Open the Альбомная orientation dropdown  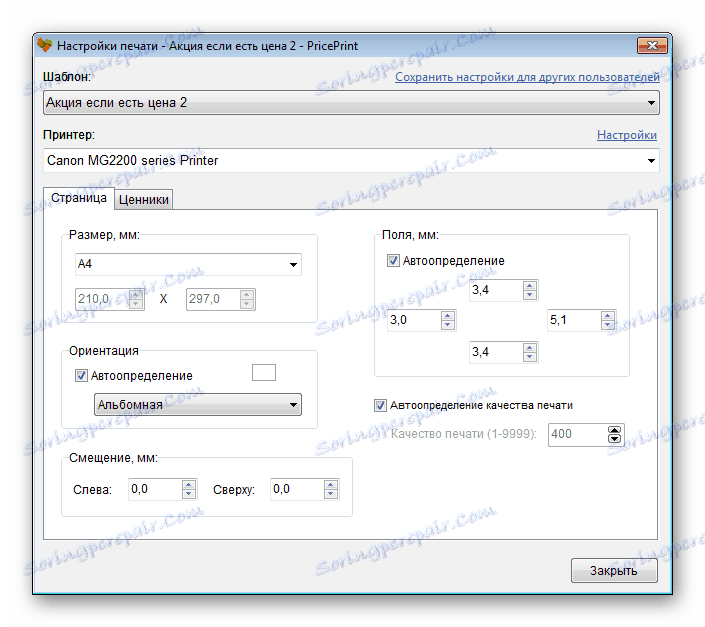(197, 405)
